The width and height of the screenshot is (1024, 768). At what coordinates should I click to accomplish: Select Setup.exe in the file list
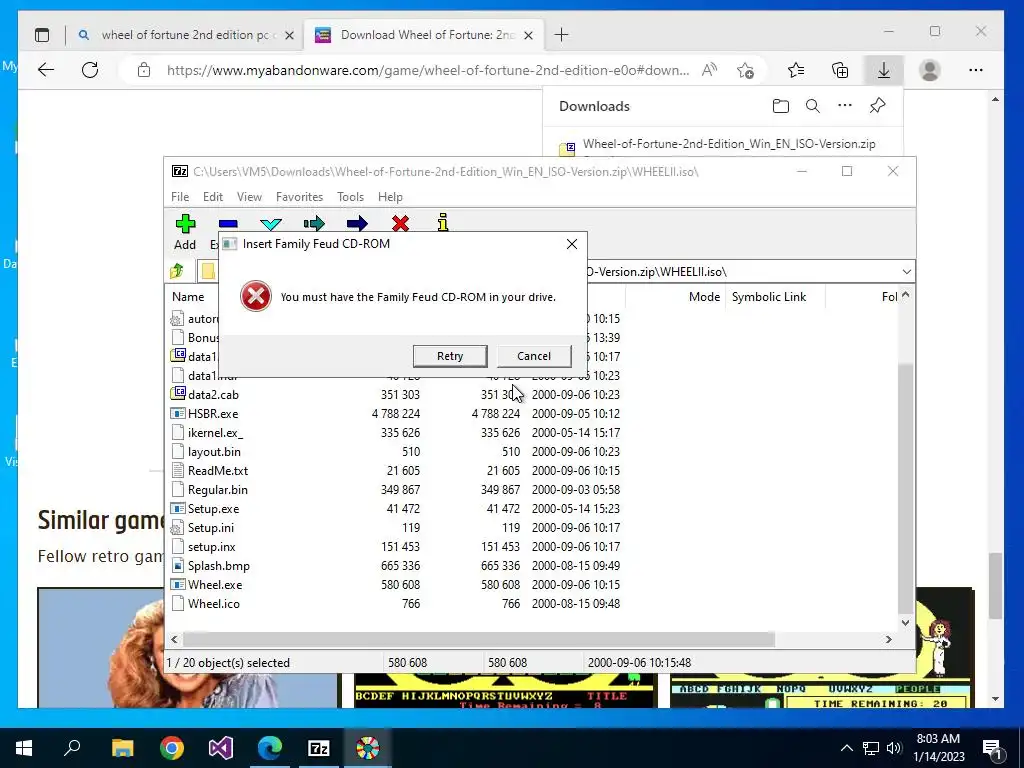click(x=213, y=508)
